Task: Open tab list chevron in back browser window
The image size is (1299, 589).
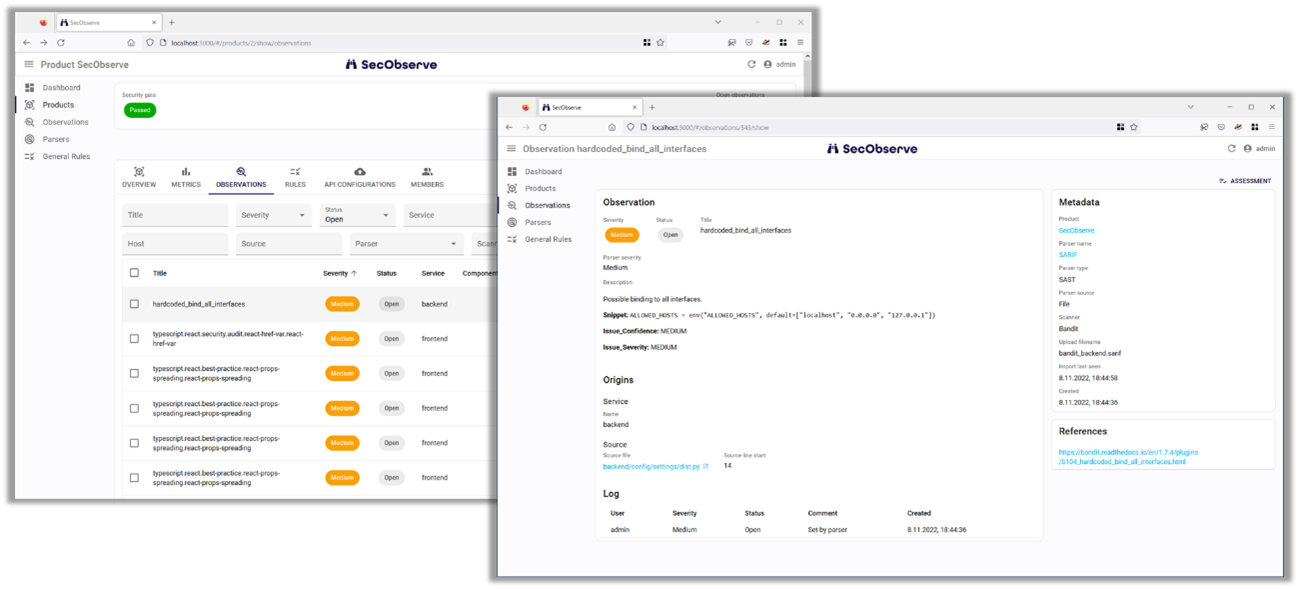Action: (x=718, y=22)
